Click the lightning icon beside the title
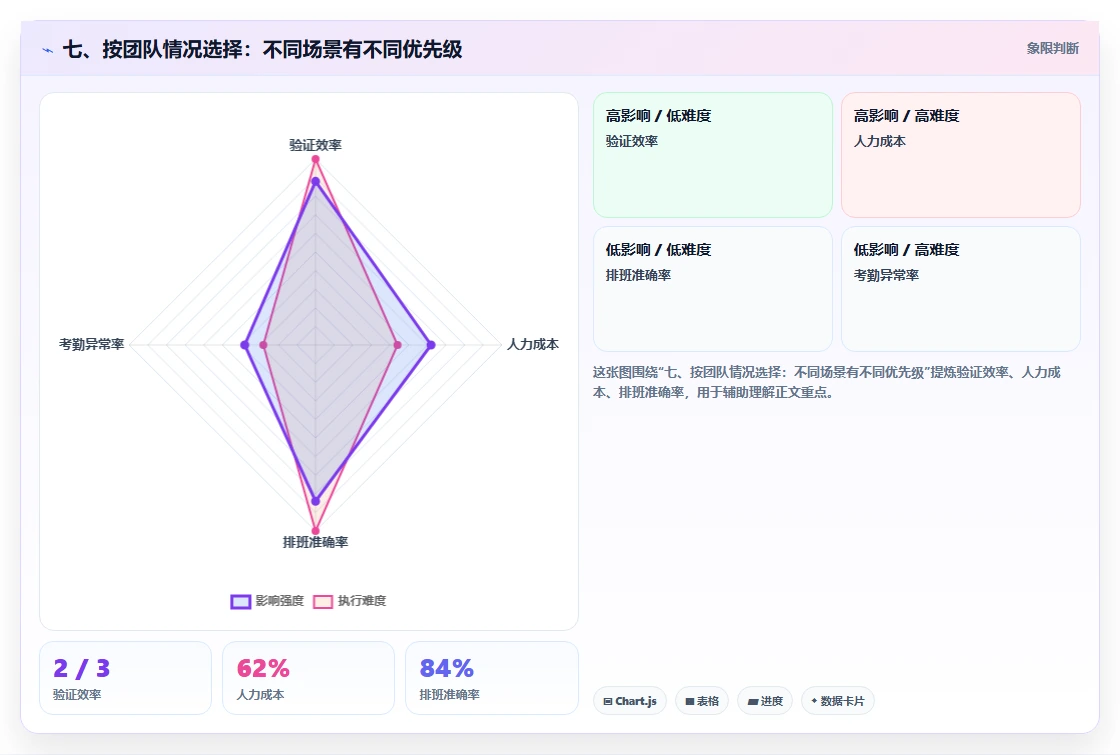This screenshot has width=1120, height=755. click(x=47, y=50)
